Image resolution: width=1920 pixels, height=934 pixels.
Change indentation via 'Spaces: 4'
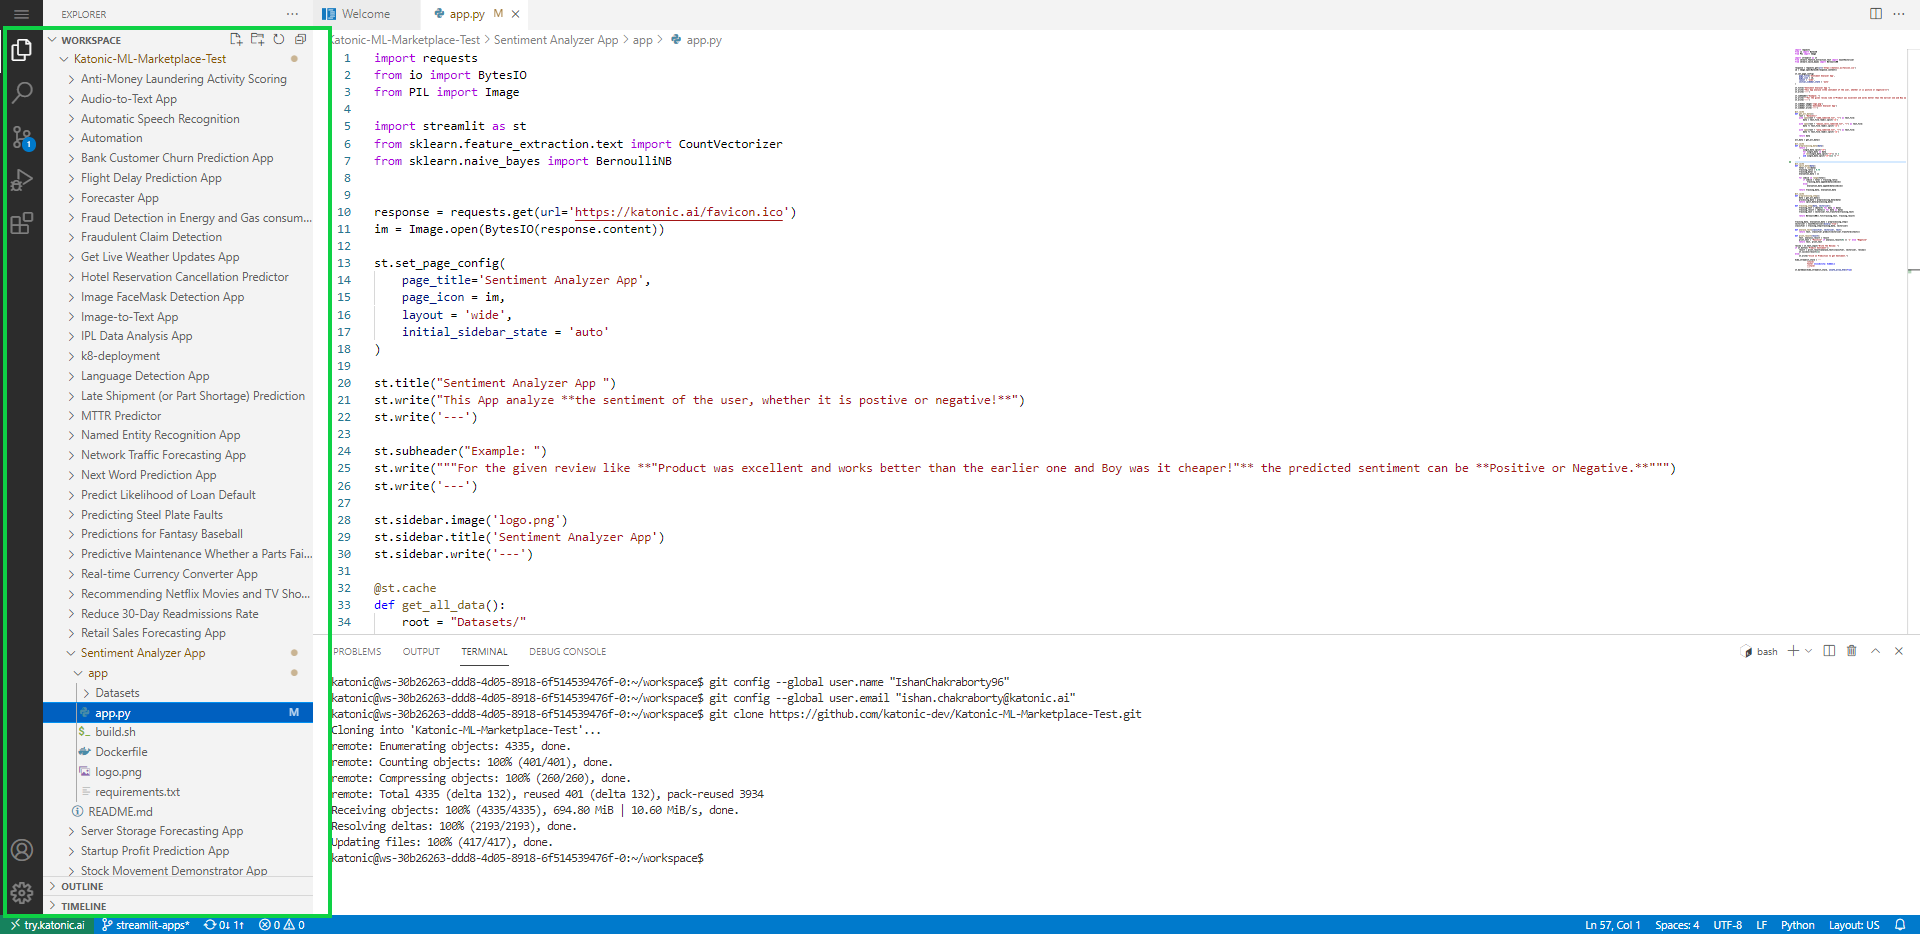1677,925
